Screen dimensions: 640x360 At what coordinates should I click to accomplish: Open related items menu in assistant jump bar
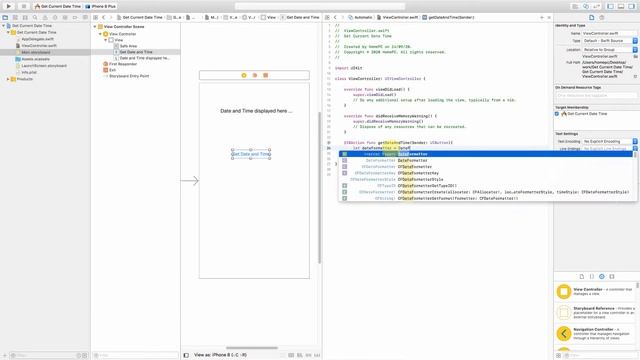coord(327,18)
